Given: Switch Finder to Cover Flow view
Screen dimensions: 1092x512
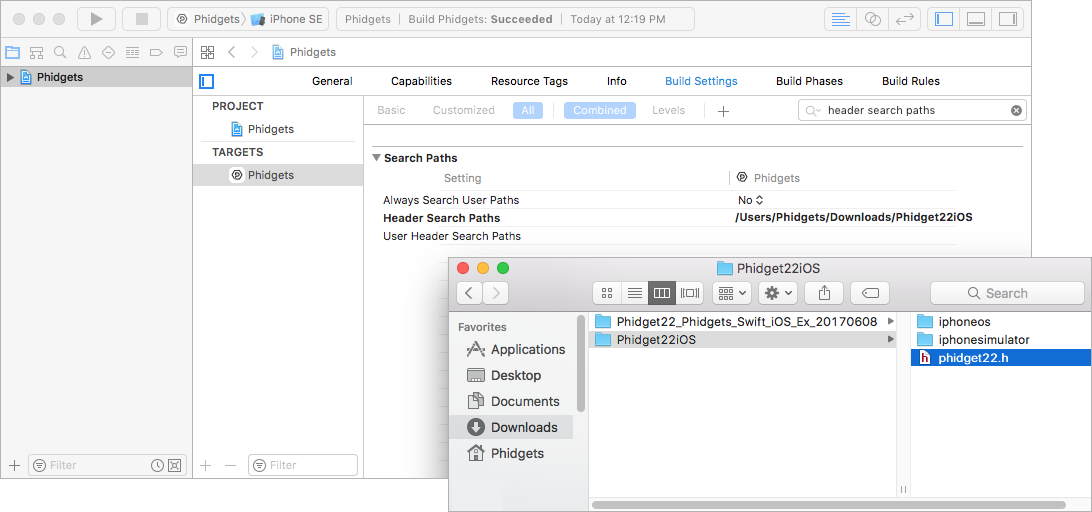Looking at the screenshot, I should pyautogui.click(x=689, y=293).
